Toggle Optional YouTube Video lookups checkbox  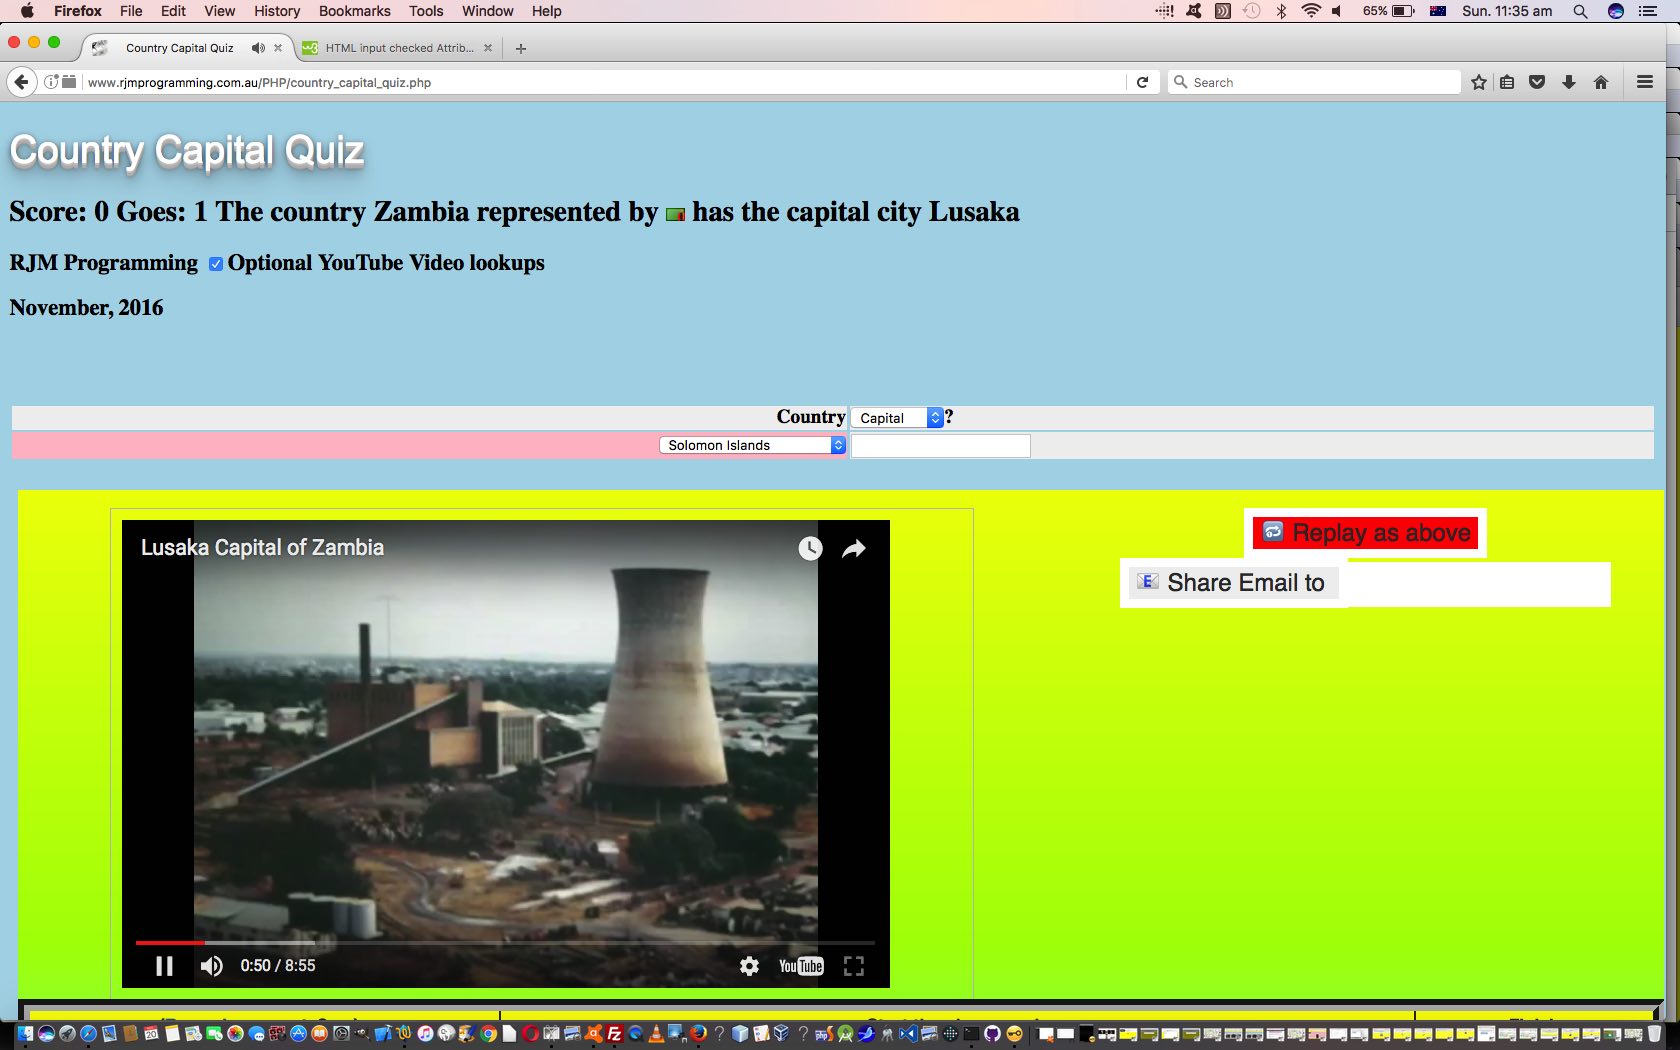pos(216,264)
